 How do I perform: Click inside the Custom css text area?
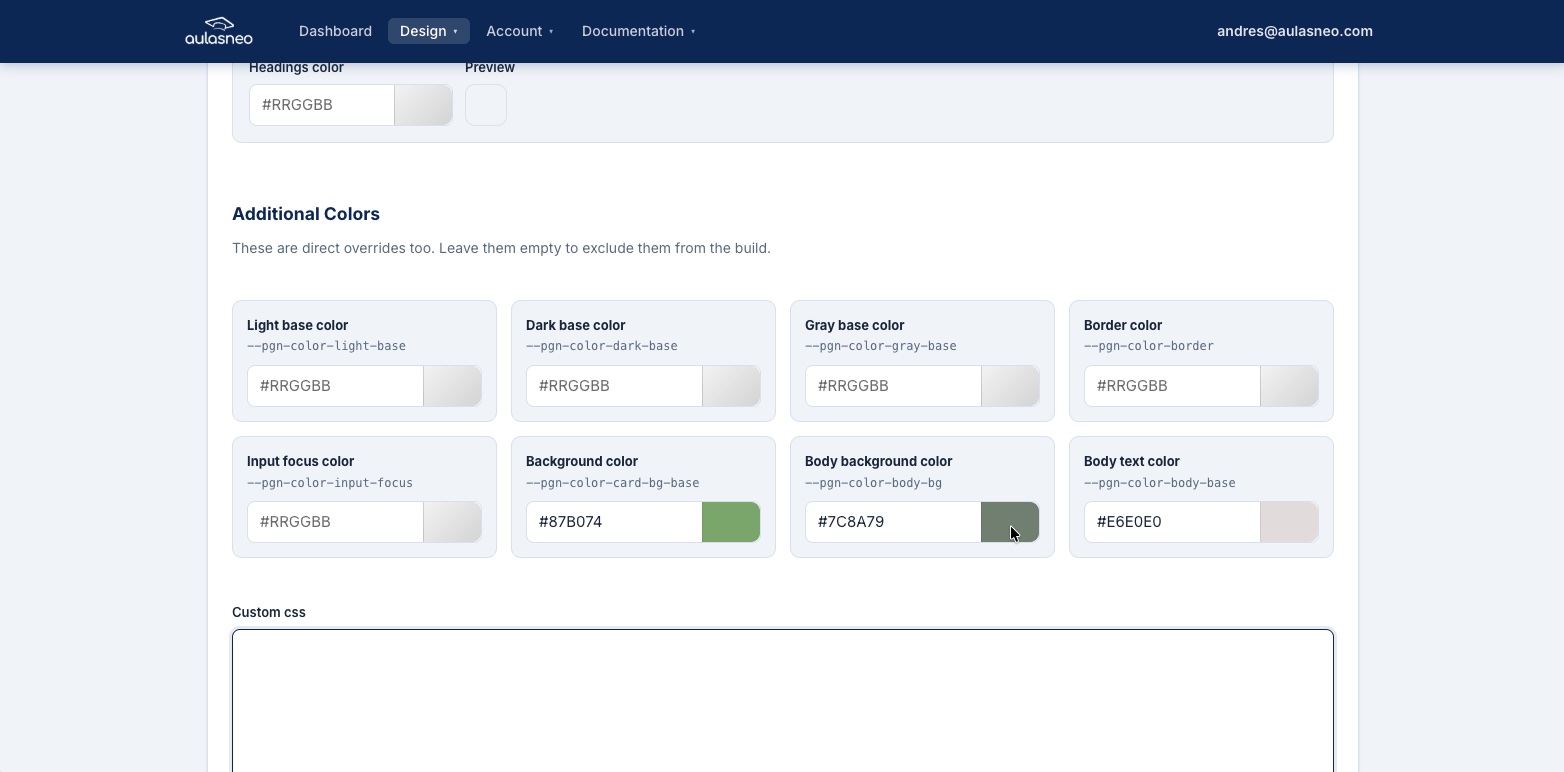click(x=782, y=700)
